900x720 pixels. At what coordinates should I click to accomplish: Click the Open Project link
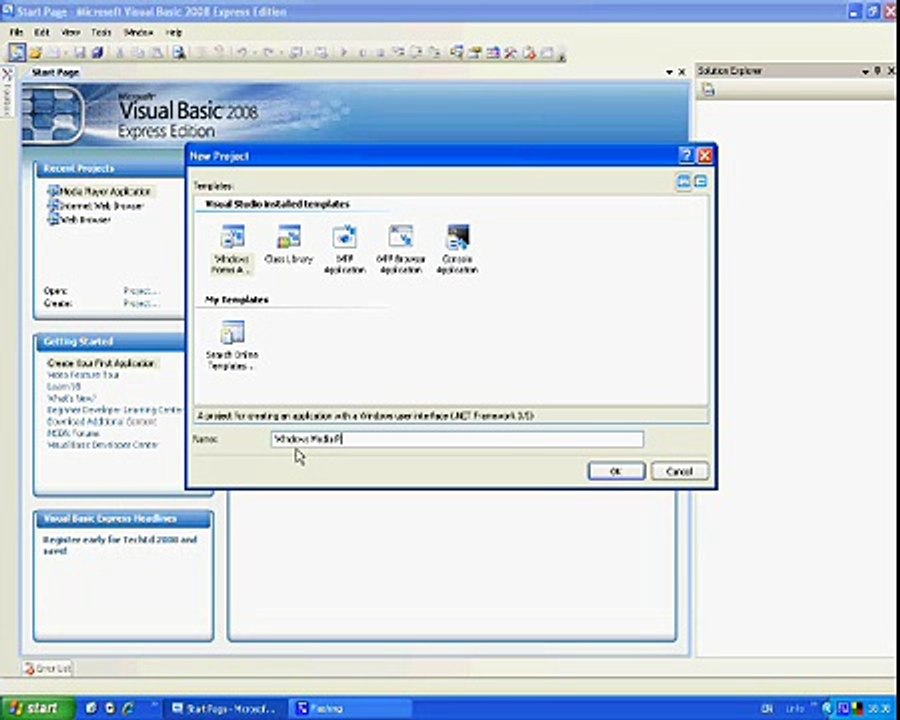[141, 291]
